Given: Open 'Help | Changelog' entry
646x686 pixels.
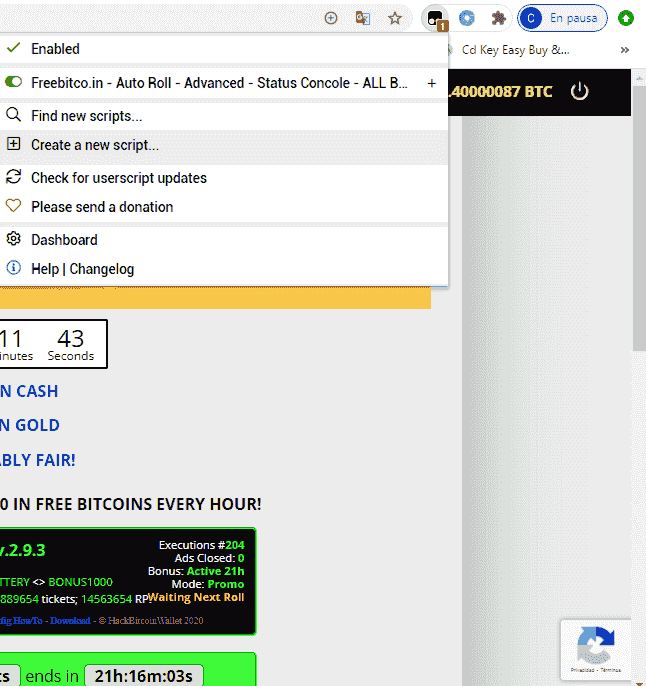Looking at the screenshot, I should 224,269.
